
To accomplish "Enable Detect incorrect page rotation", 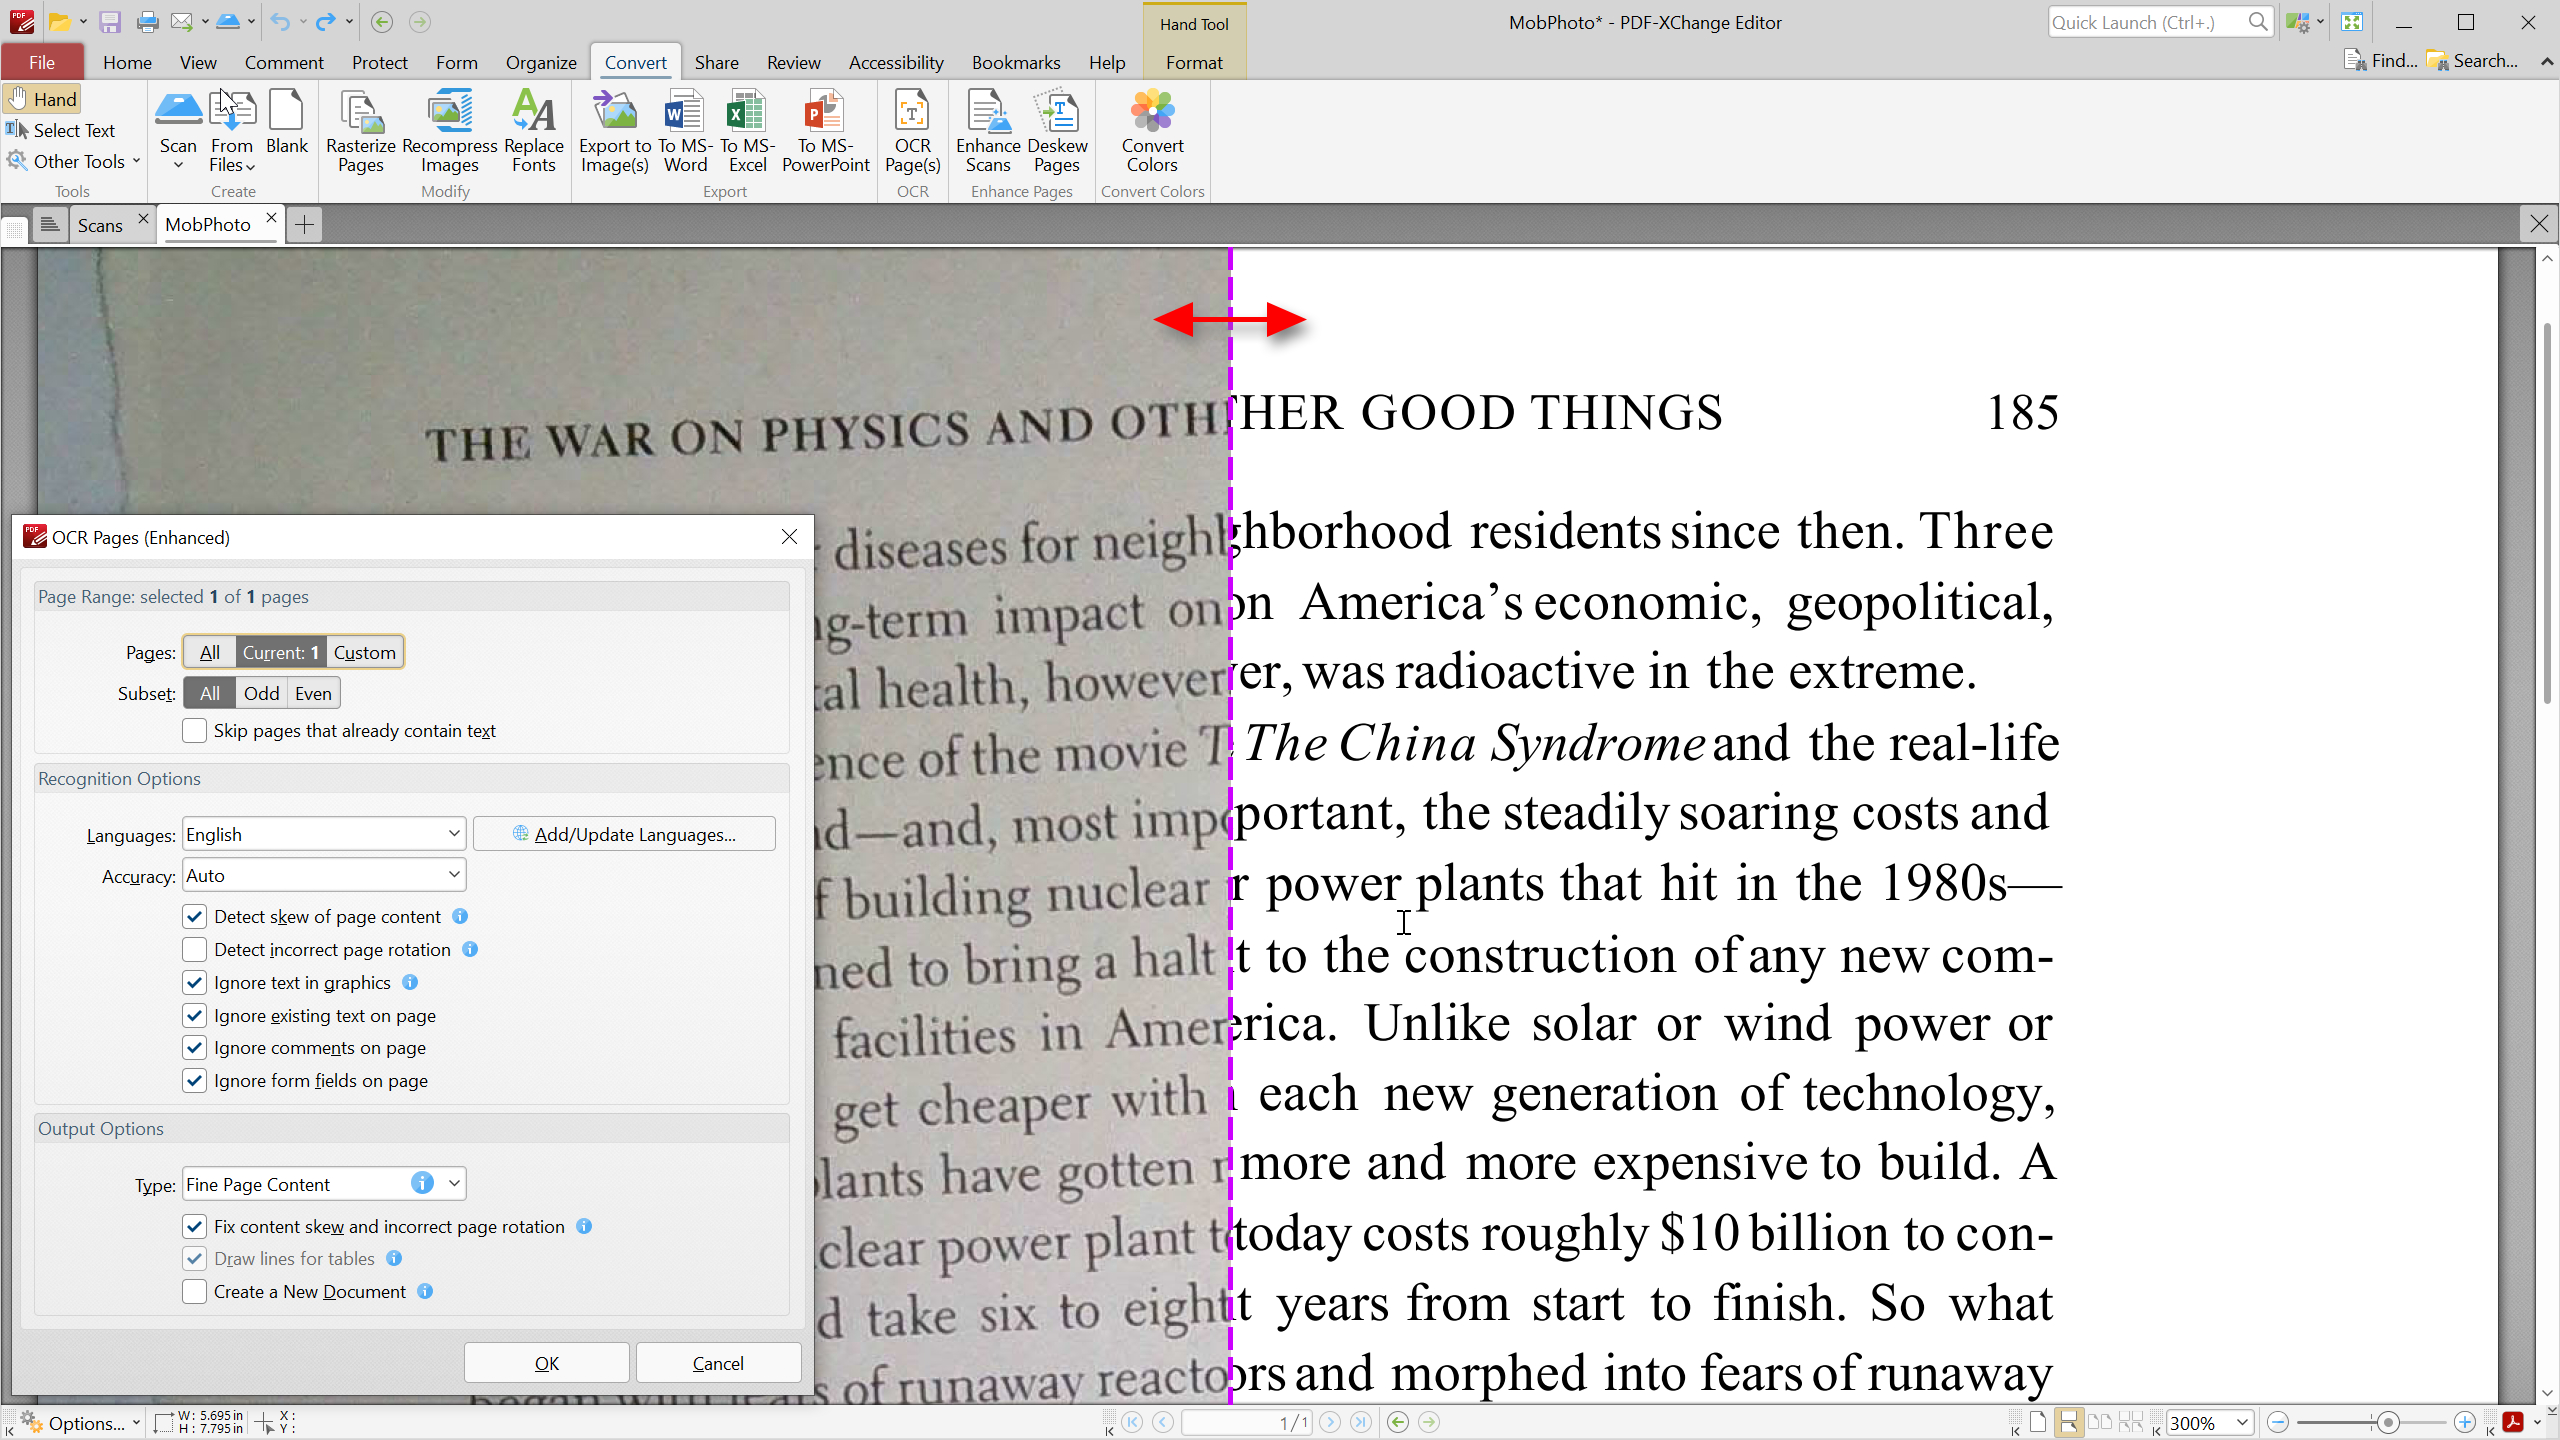I will [194, 949].
